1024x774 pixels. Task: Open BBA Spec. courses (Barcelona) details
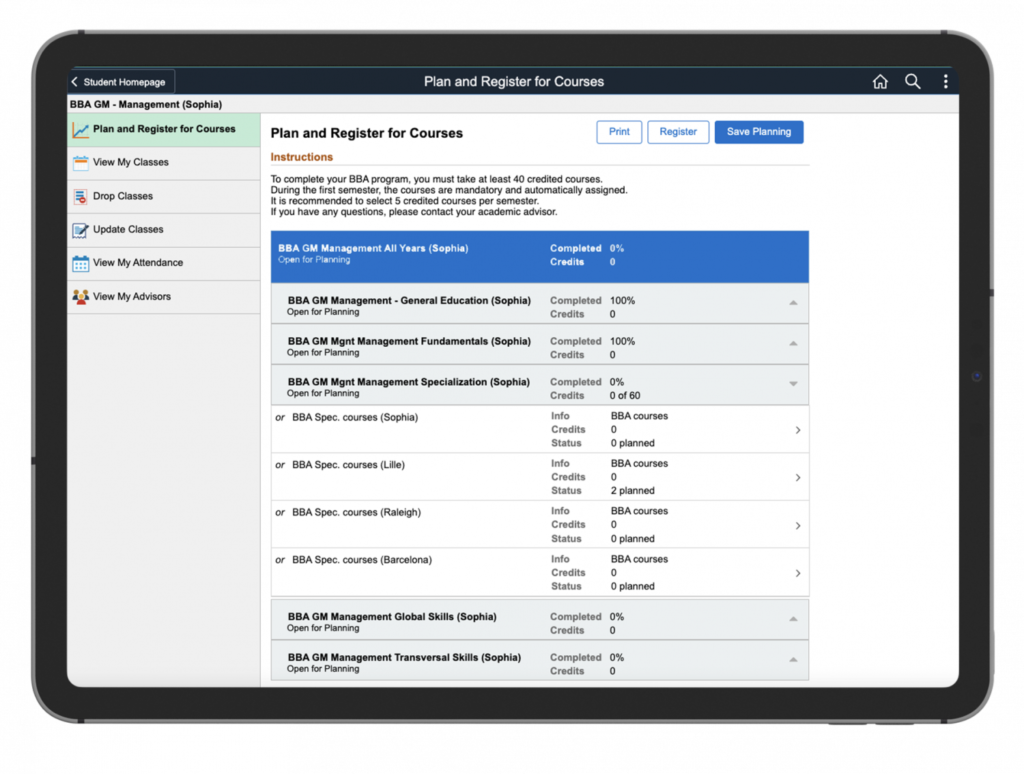coord(796,572)
